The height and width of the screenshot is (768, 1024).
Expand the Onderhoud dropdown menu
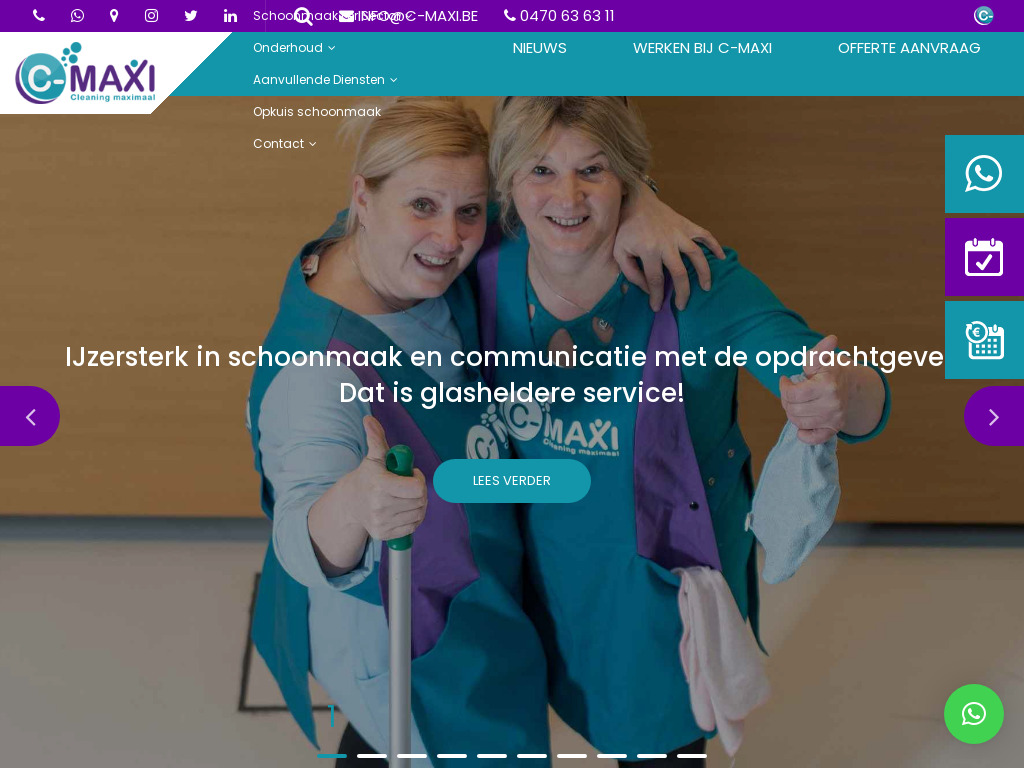294,48
